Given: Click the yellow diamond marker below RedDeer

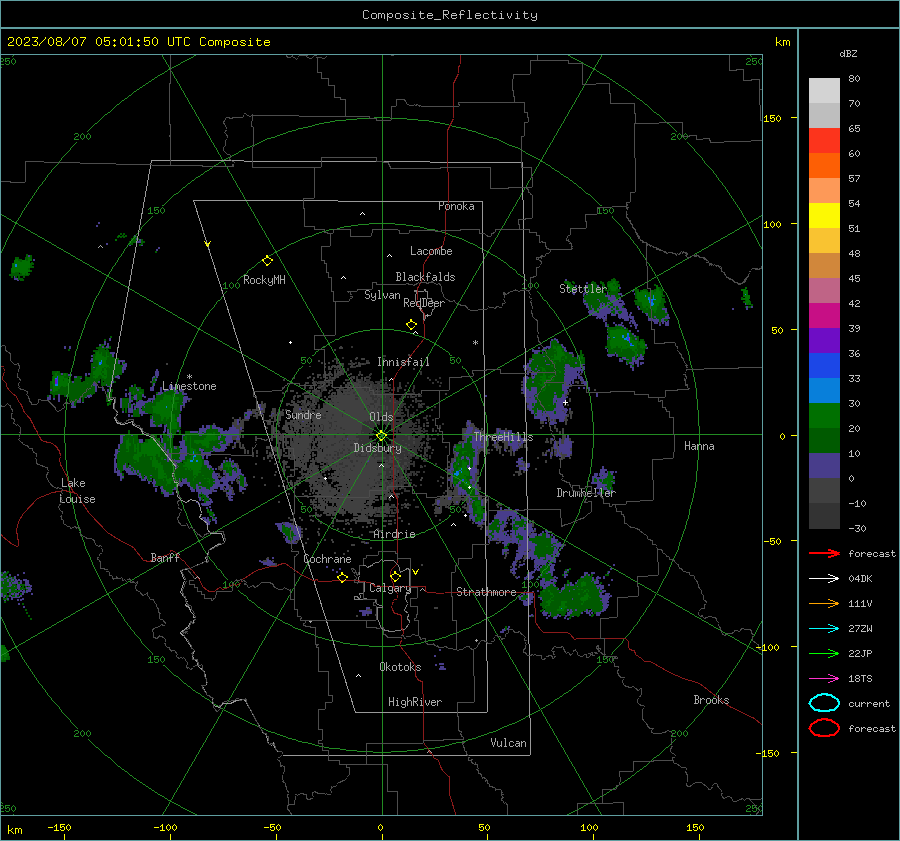Looking at the screenshot, I should [x=411, y=325].
